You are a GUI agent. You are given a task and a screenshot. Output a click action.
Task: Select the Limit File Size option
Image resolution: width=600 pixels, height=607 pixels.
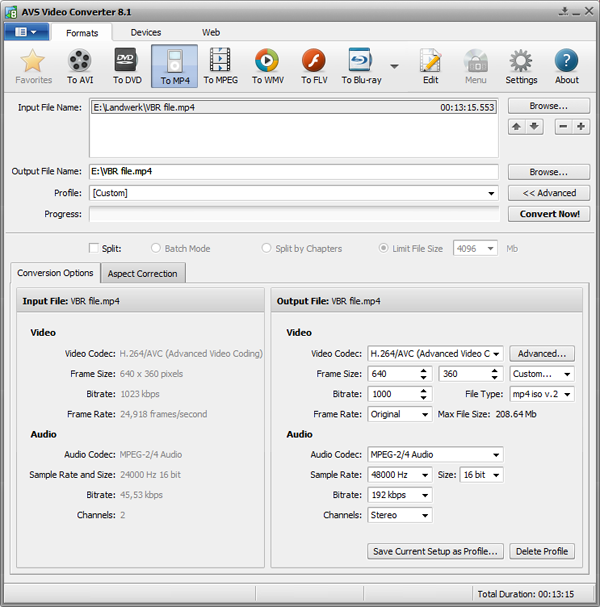pos(383,248)
